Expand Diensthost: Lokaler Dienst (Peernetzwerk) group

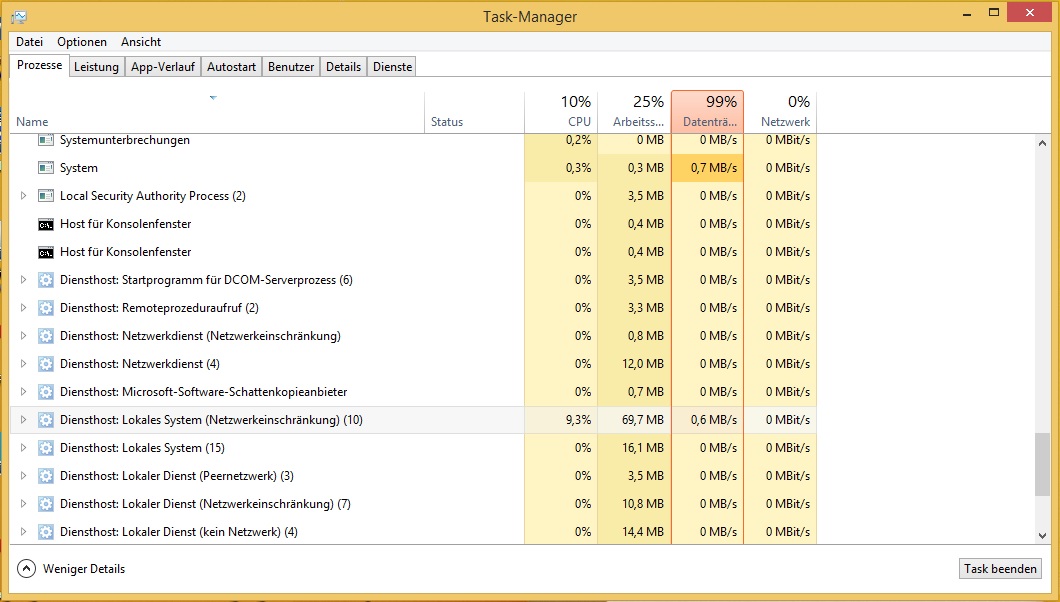24,476
